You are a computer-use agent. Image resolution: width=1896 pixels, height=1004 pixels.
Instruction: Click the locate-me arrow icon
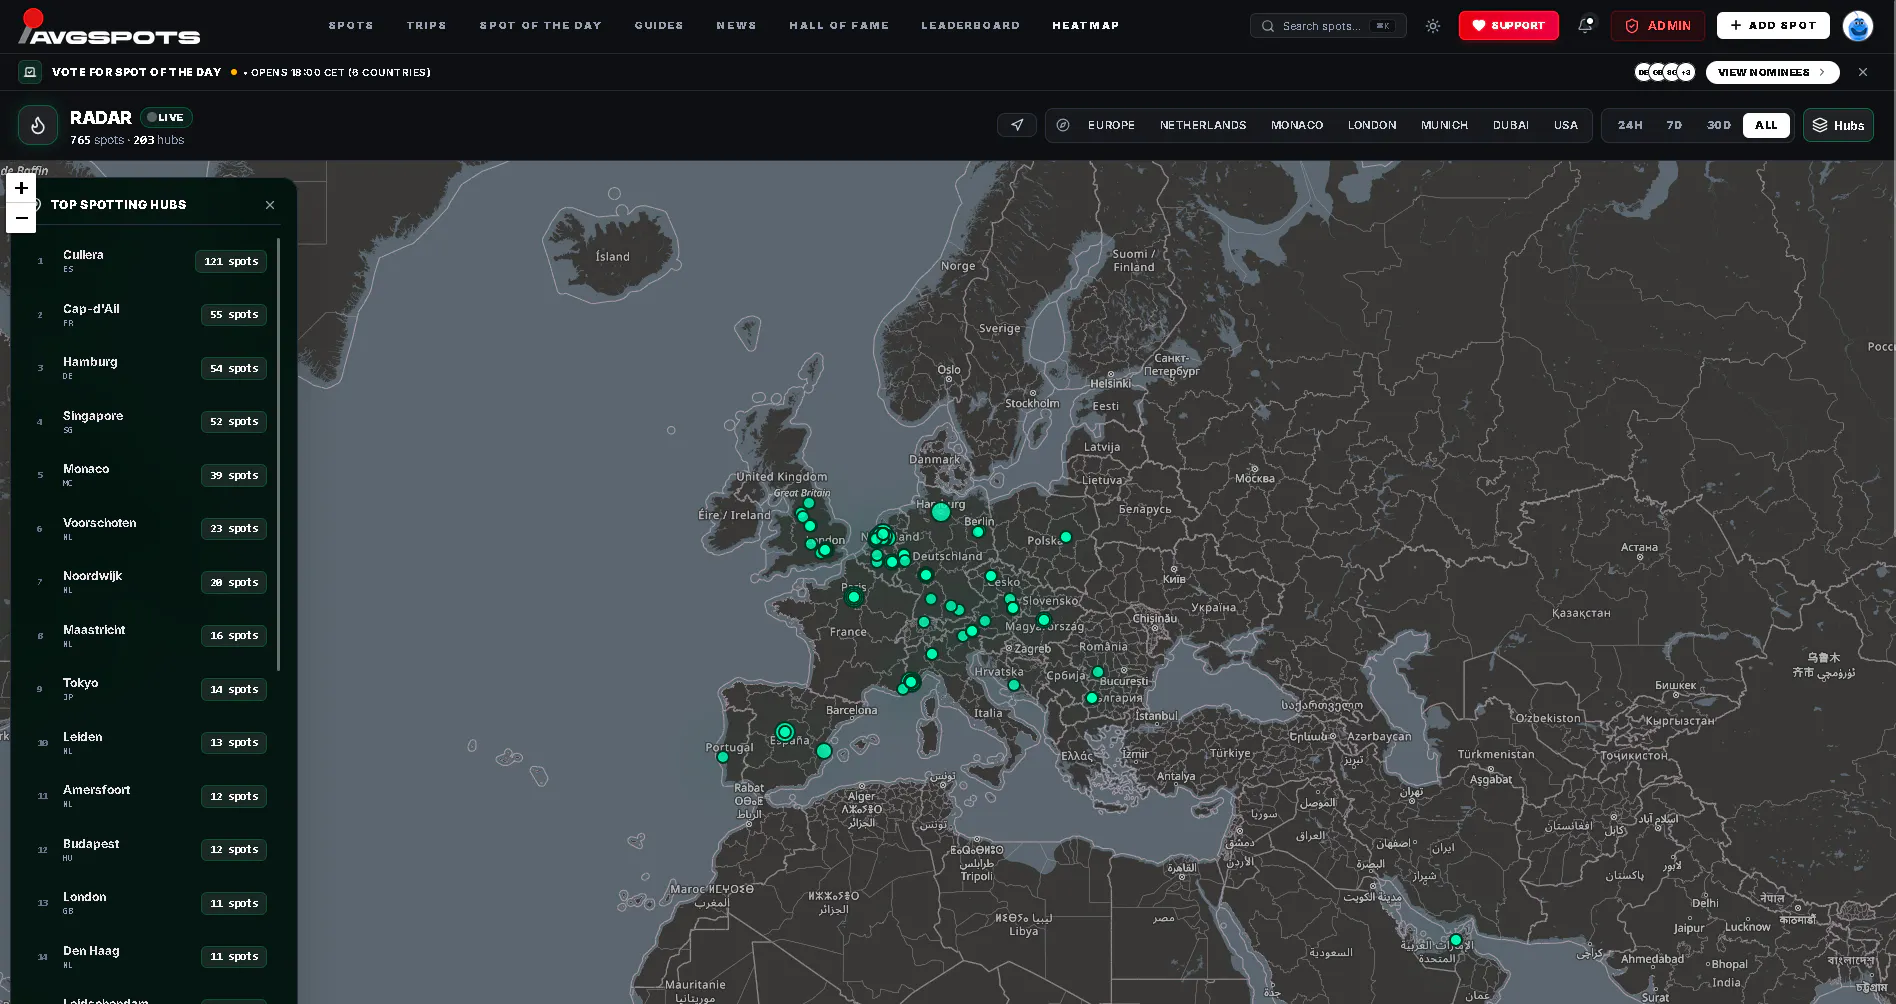[1017, 125]
